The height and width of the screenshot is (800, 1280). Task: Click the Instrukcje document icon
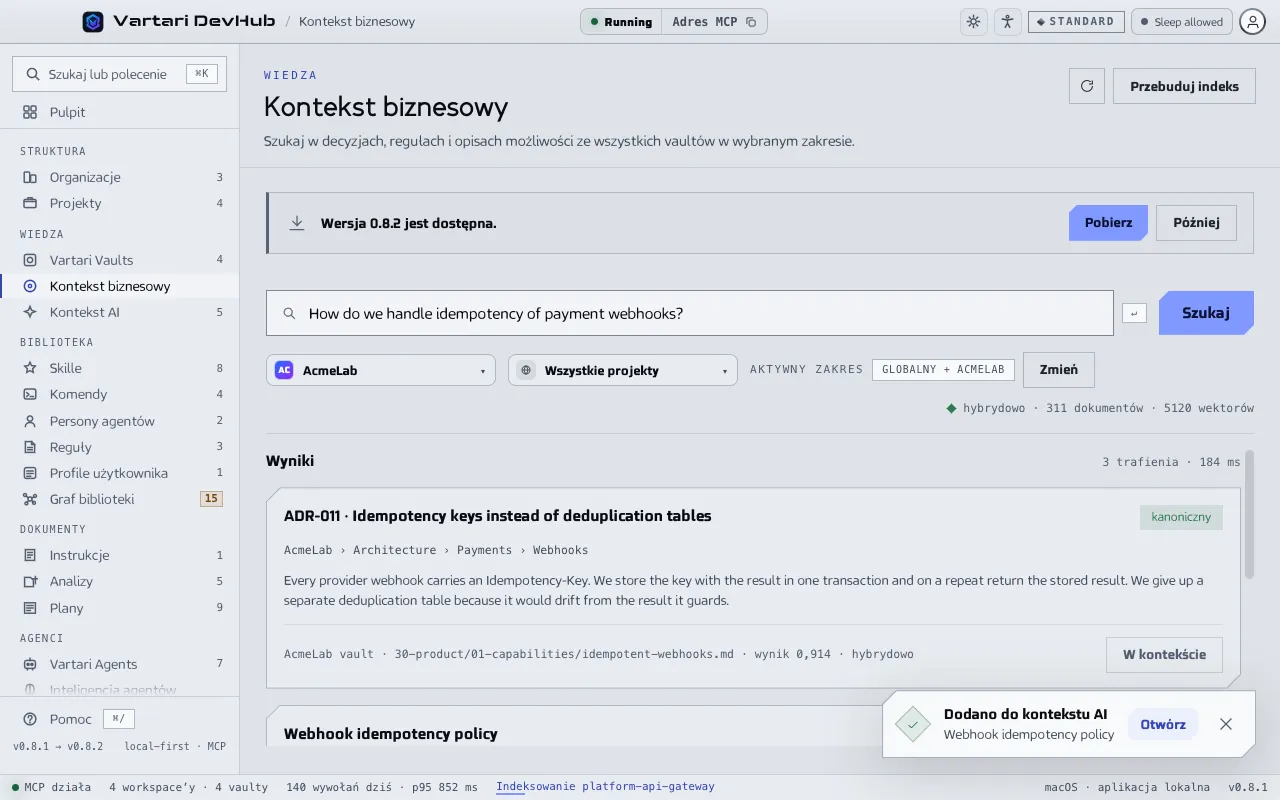tap(30, 555)
